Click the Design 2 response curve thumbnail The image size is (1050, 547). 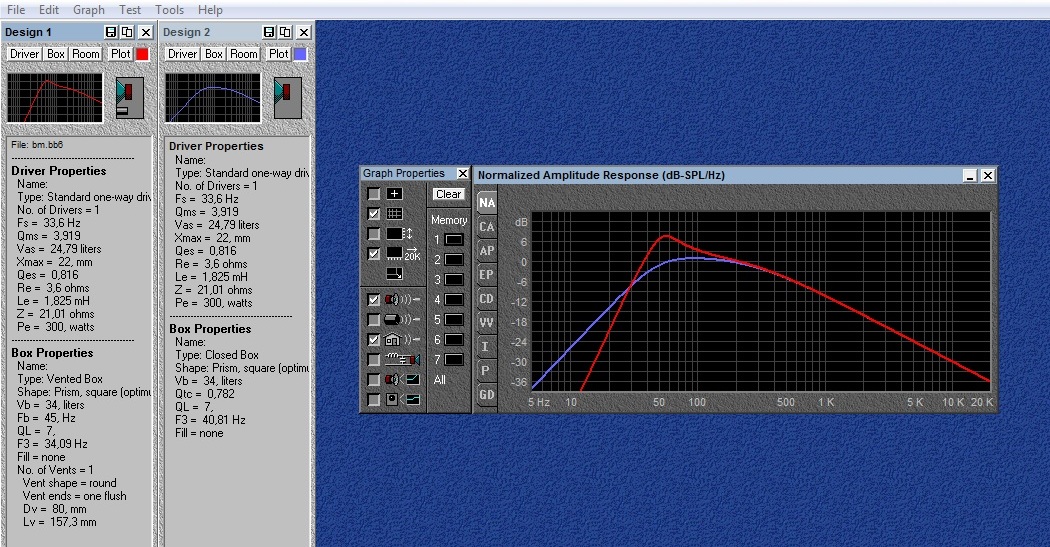213,97
